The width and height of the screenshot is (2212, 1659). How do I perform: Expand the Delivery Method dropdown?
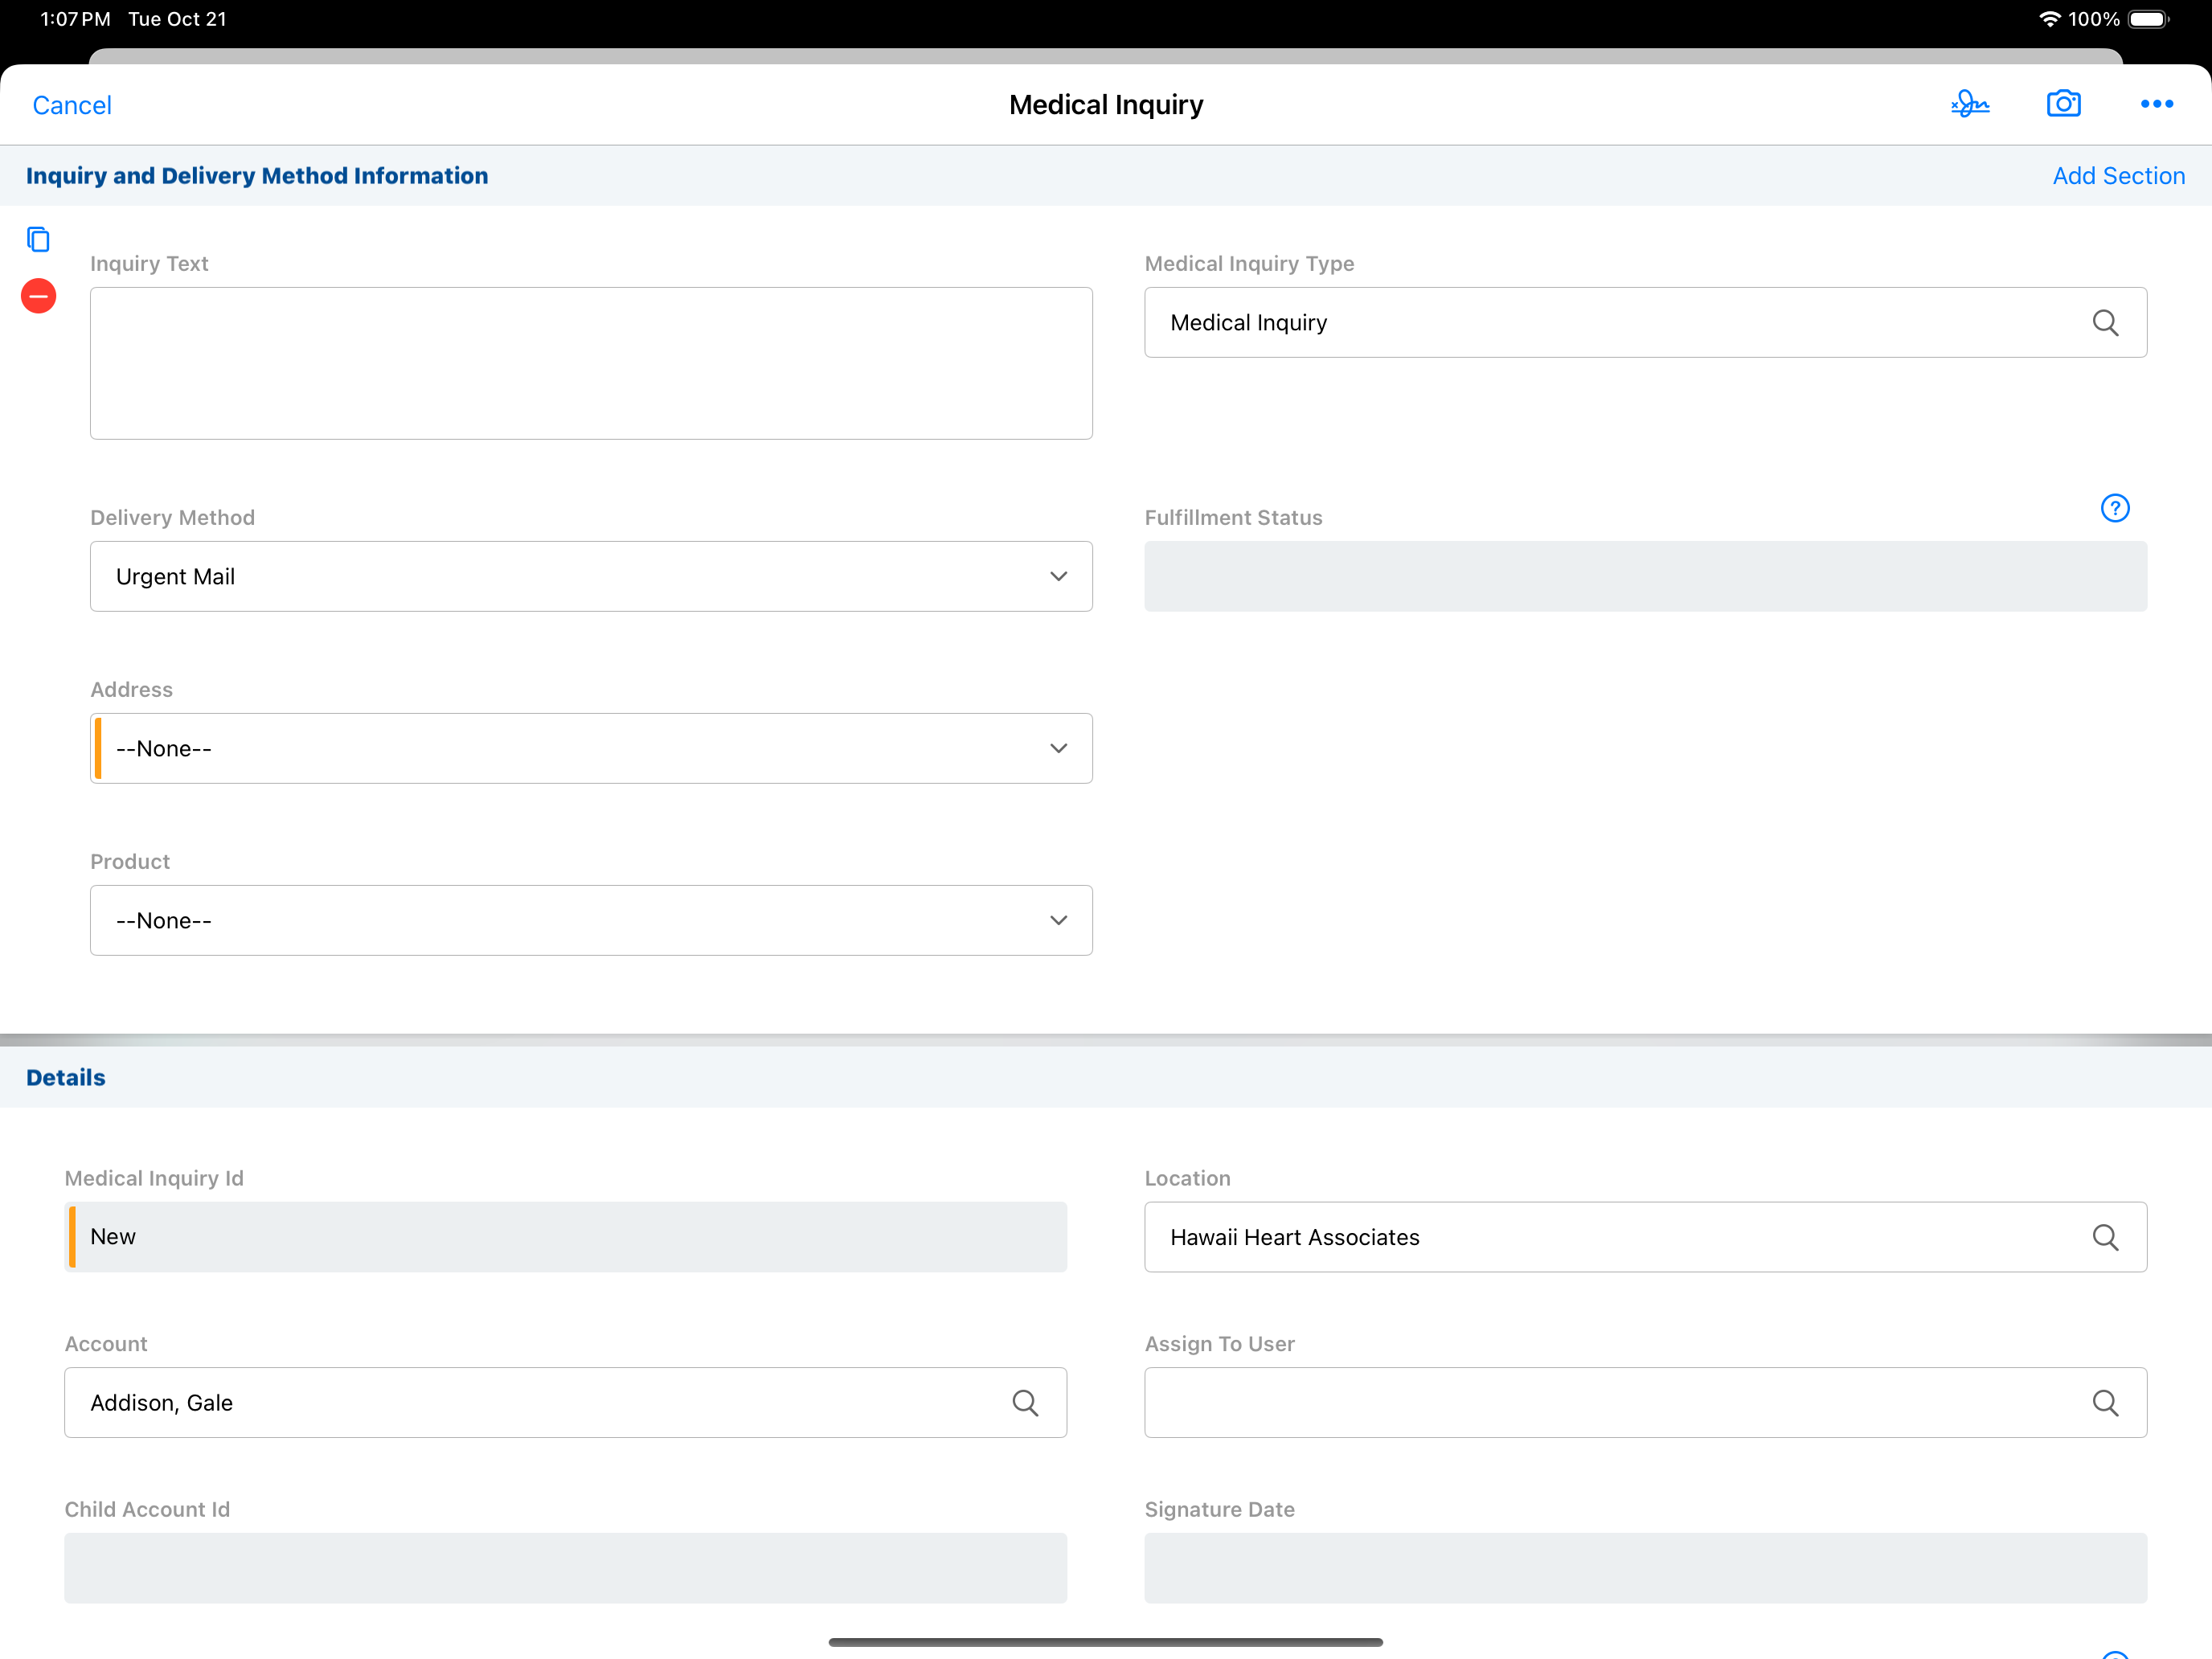click(x=591, y=576)
